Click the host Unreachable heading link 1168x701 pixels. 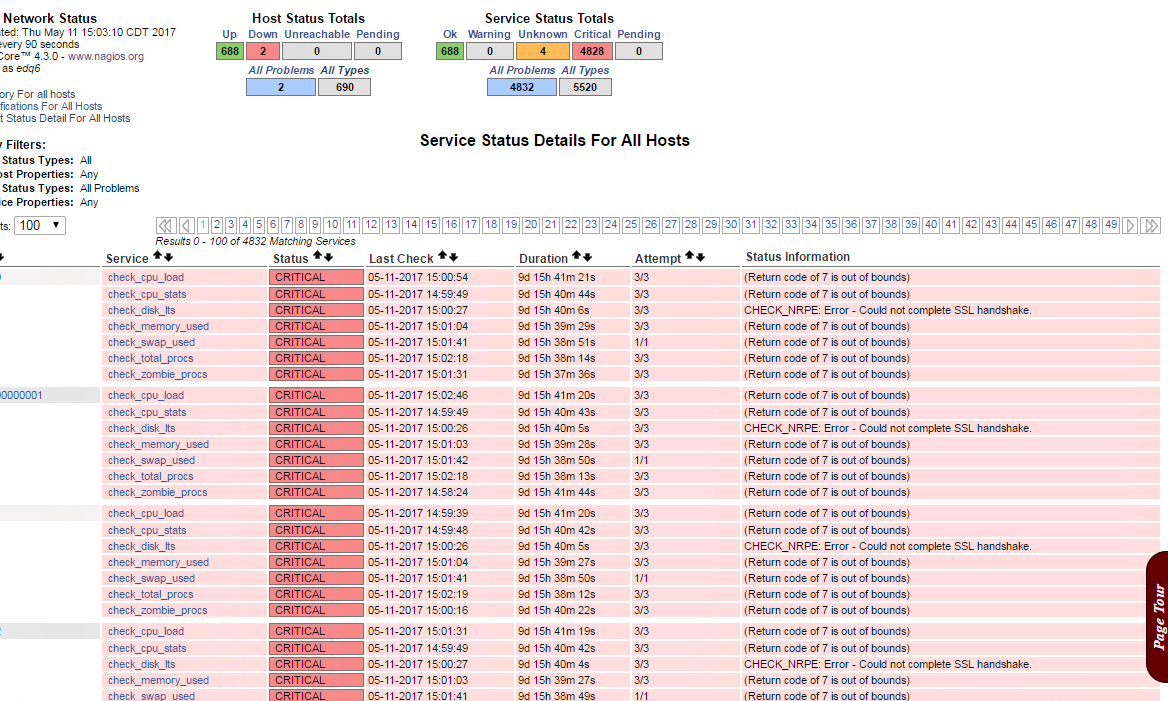[x=317, y=34]
